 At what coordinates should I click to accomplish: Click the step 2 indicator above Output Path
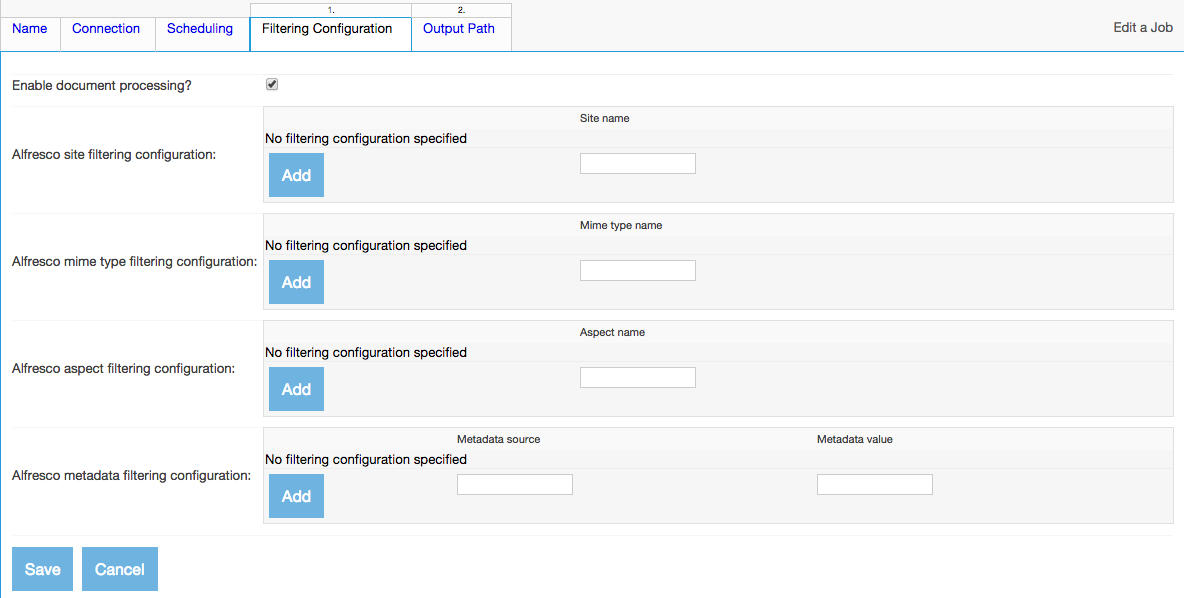point(461,8)
